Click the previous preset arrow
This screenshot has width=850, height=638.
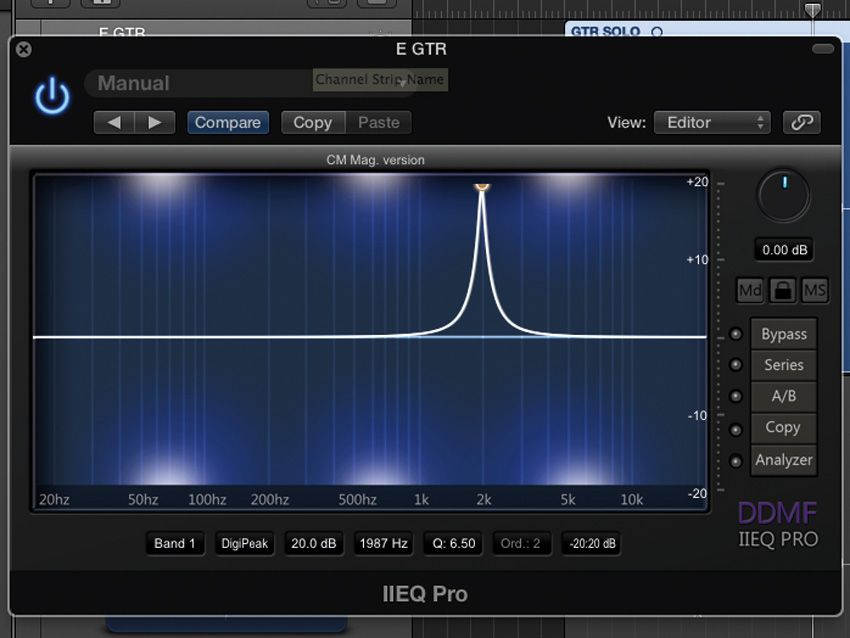click(113, 122)
